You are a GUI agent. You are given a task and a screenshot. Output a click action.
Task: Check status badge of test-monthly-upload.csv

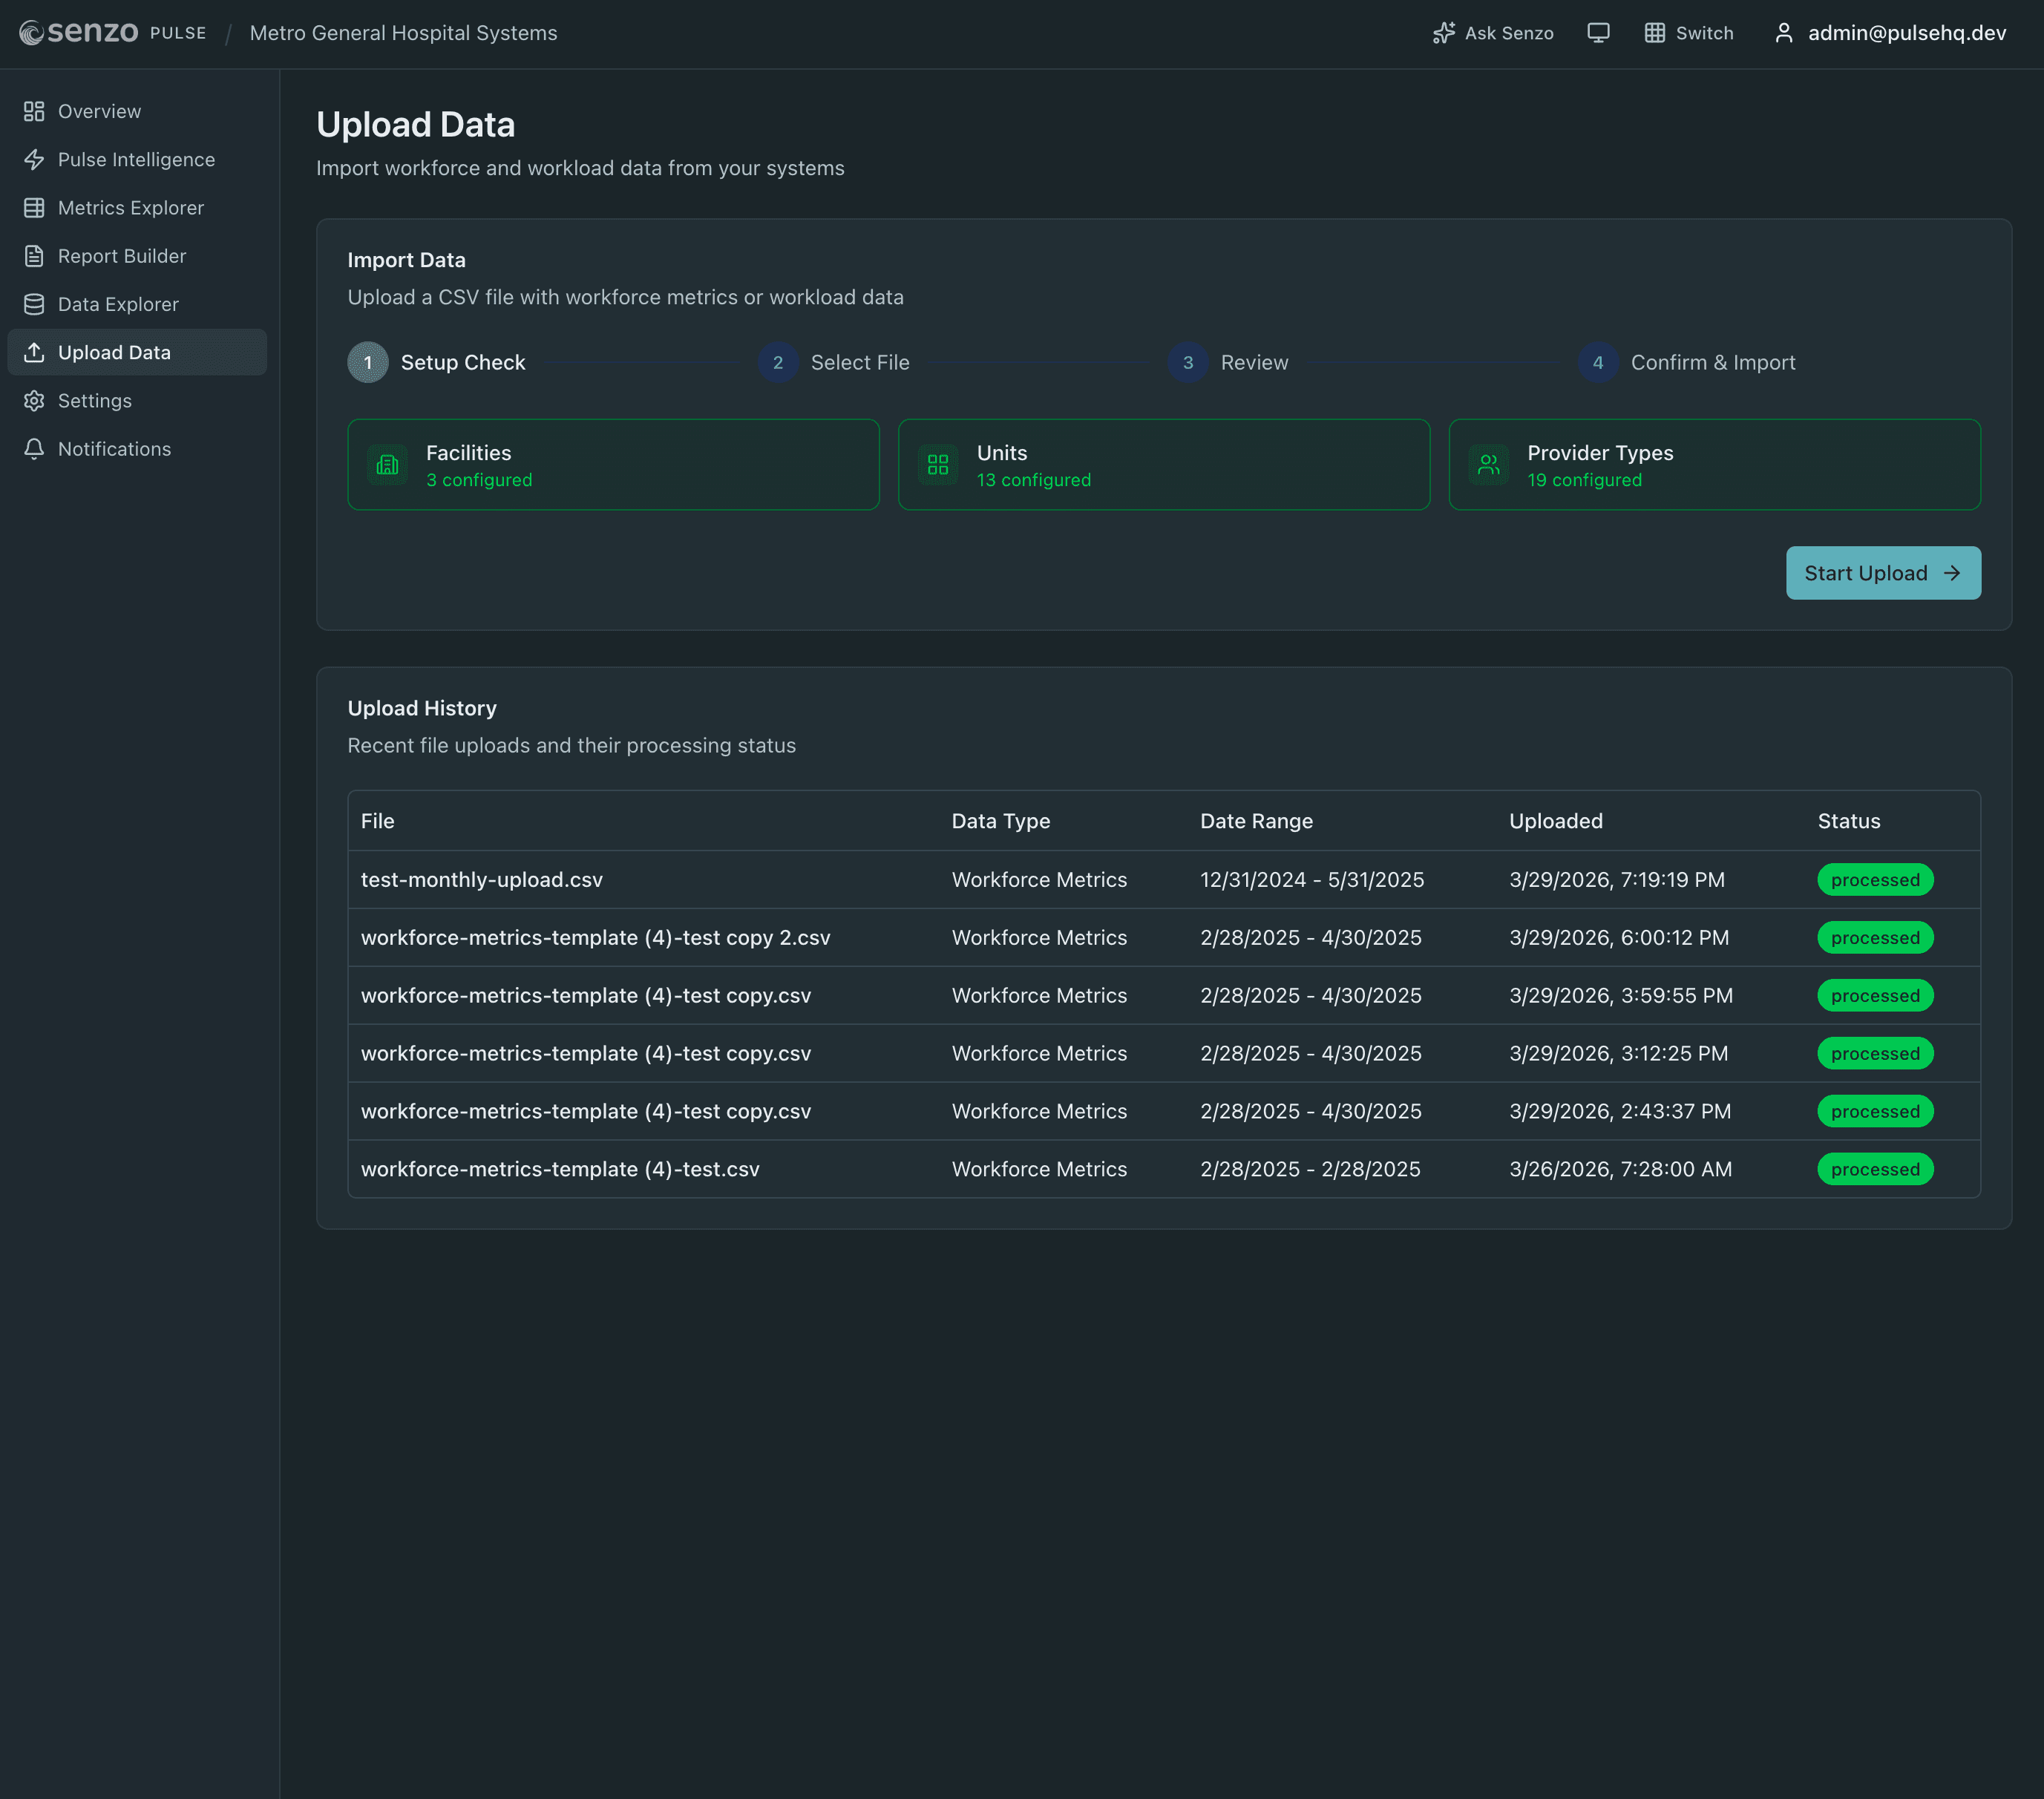(1874, 879)
